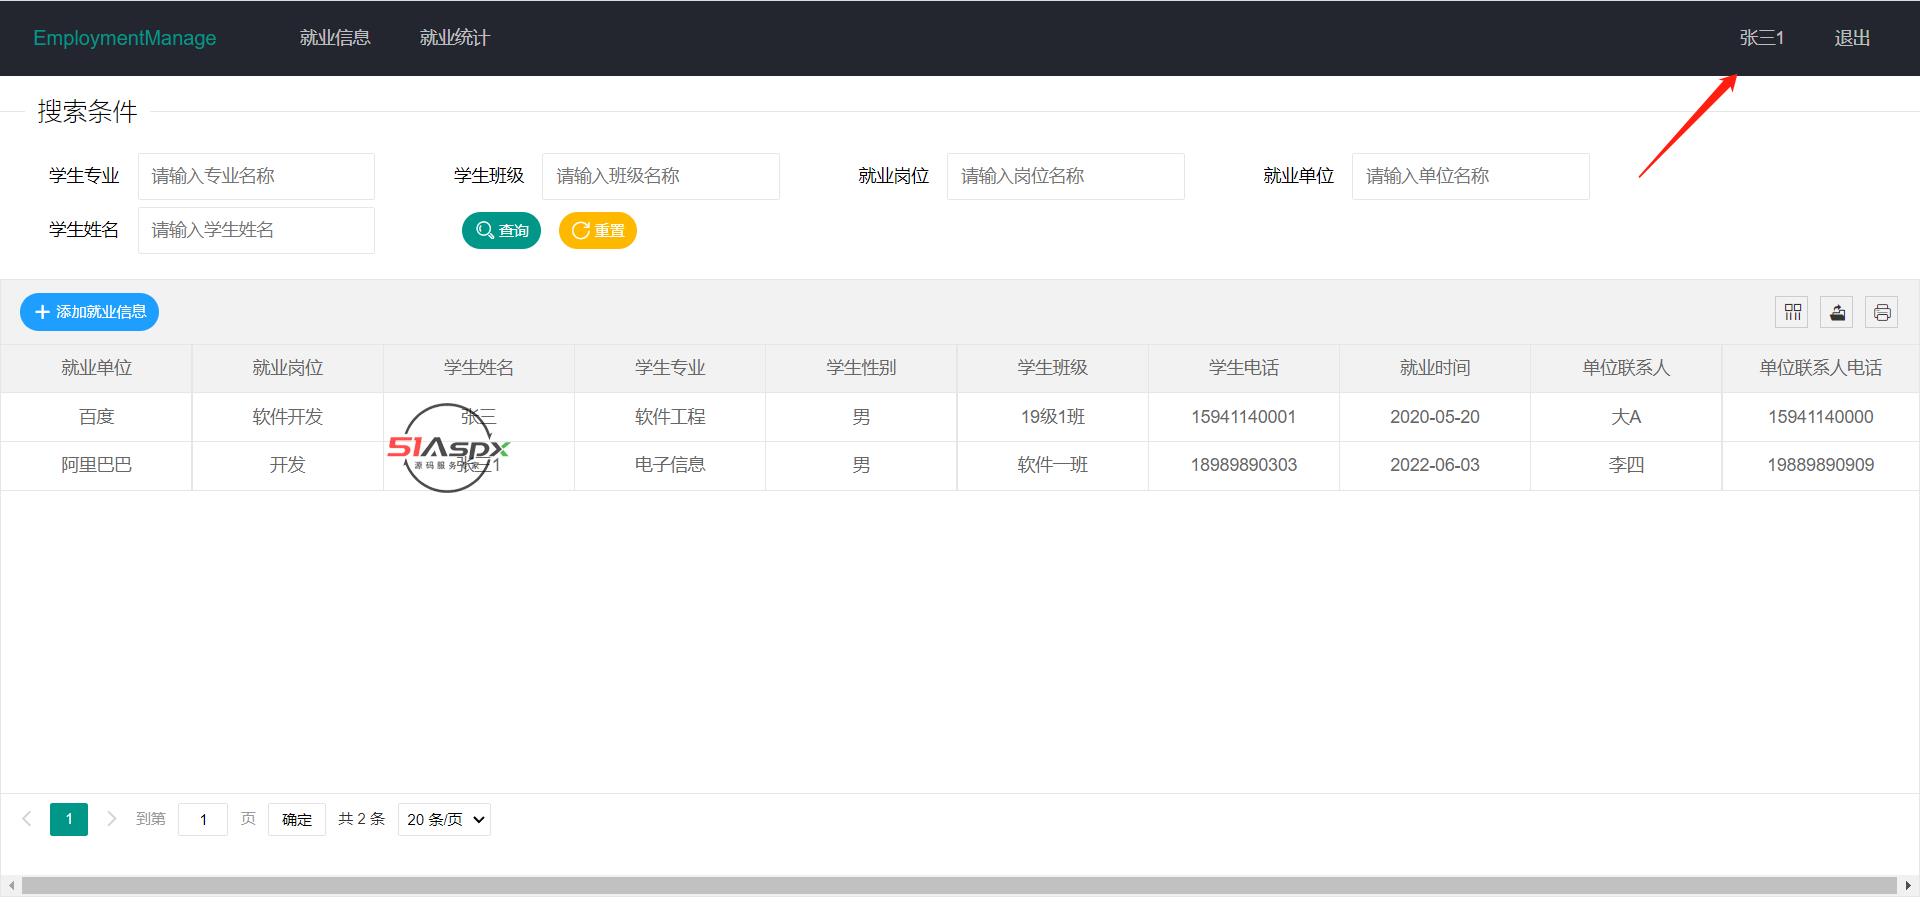Viewport: 1920px width, 902px height.
Task: Click the next page arrow
Action: [112, 819]
